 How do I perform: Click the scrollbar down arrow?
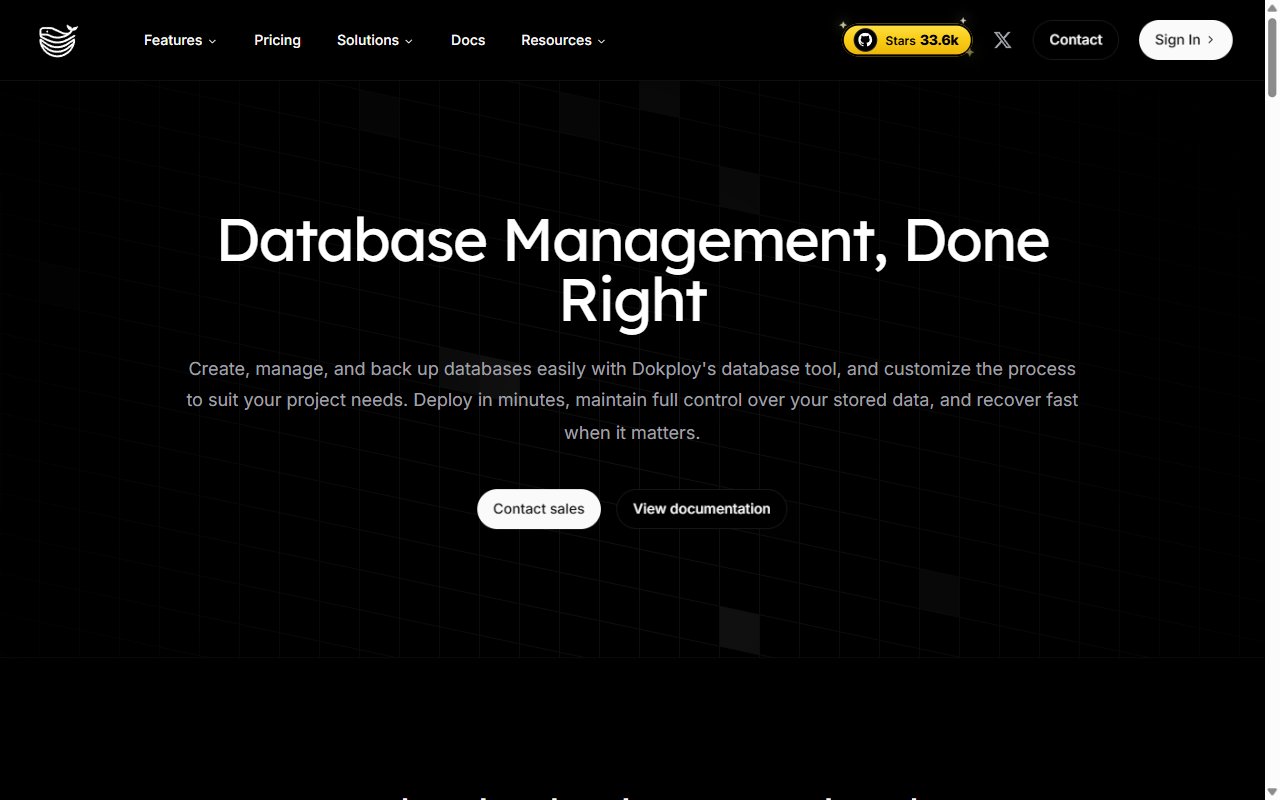click(x=1272, y=792)
